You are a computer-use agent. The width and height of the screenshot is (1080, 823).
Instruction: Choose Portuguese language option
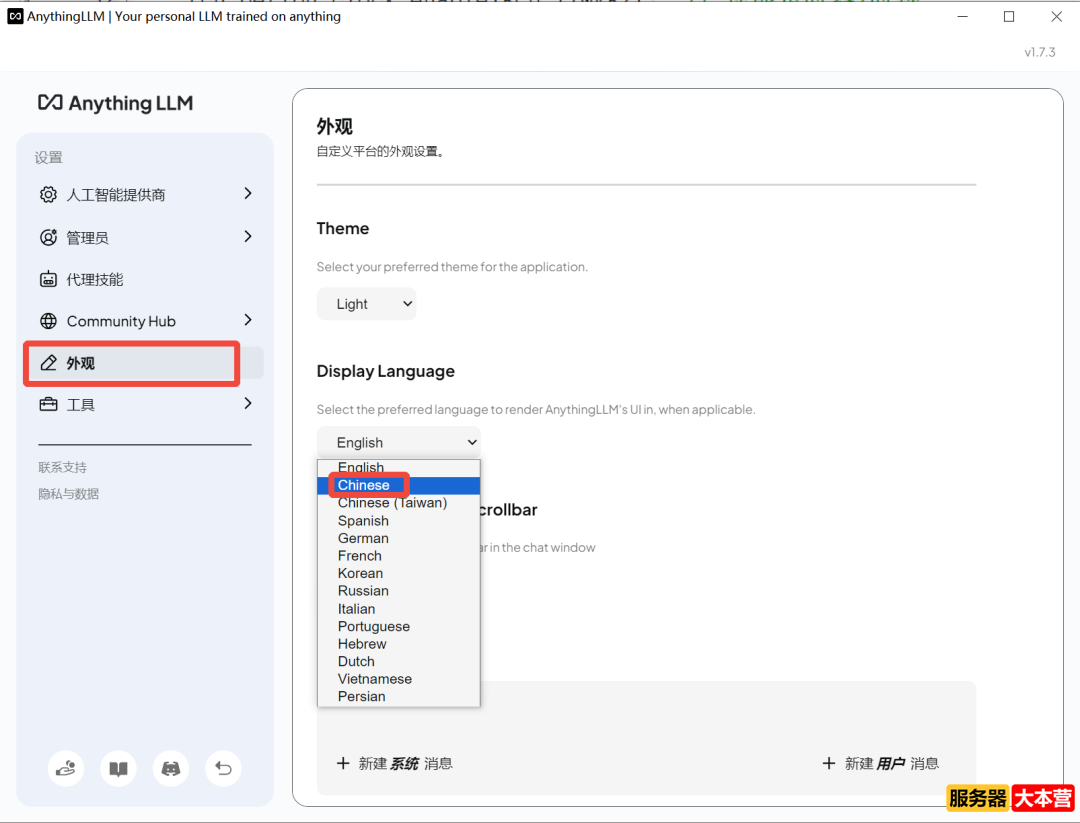(x=399, y=626)
